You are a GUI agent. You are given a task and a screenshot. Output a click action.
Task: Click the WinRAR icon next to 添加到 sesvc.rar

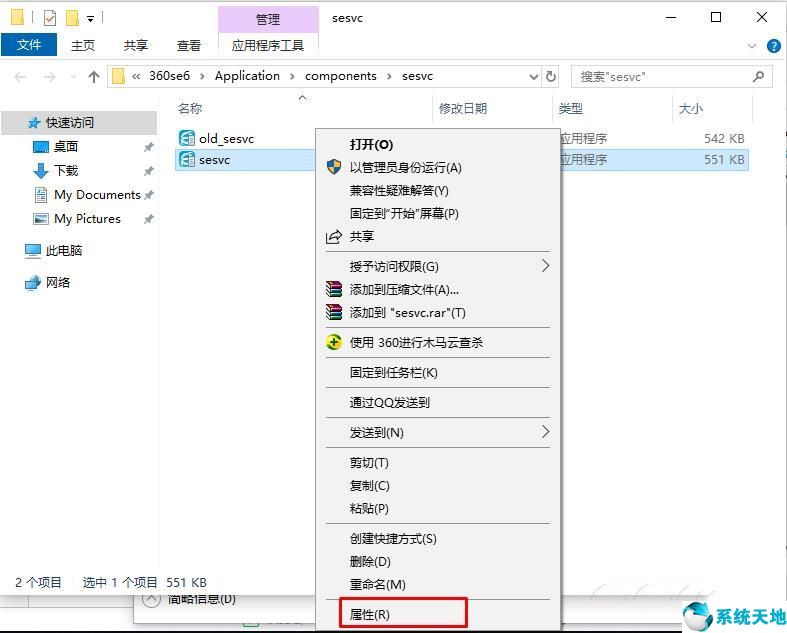pos(334,312)
